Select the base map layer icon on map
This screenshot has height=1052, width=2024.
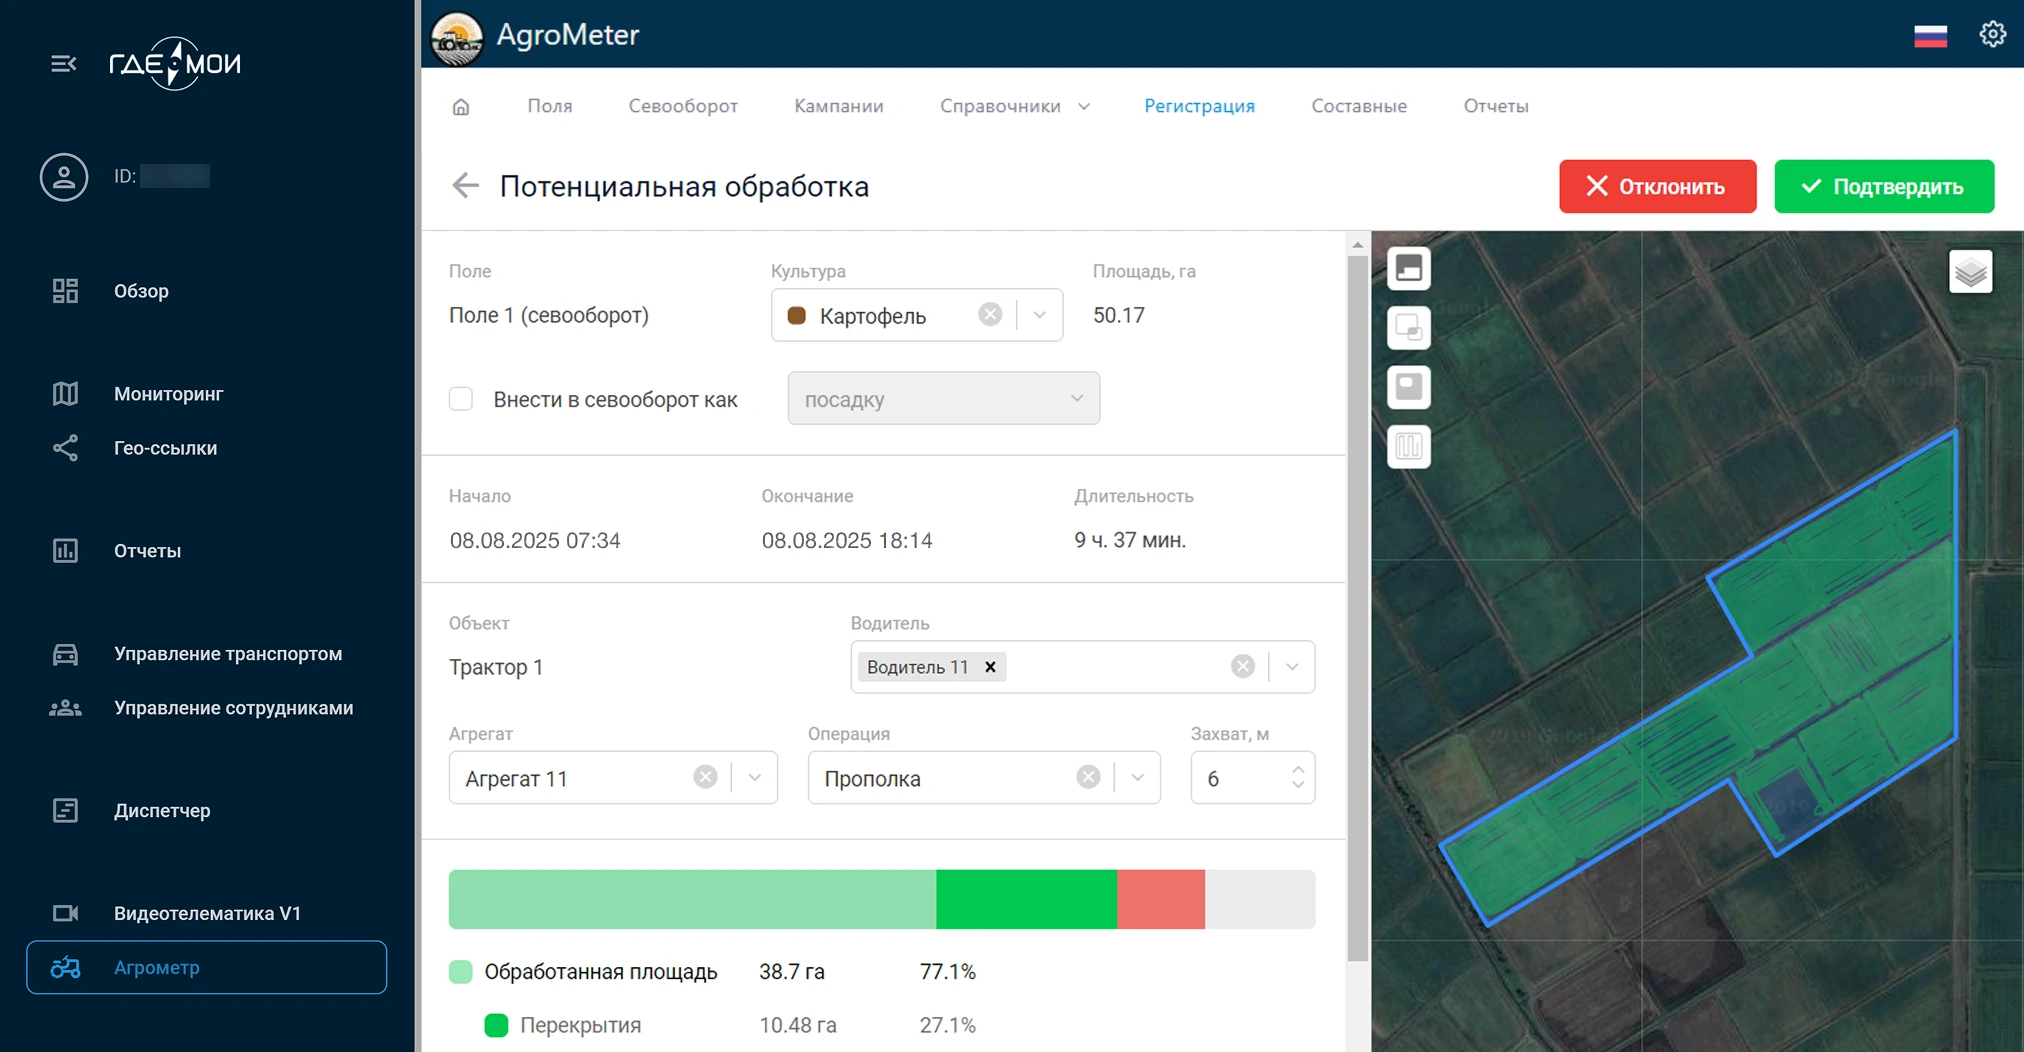(x=1408, y=268)
